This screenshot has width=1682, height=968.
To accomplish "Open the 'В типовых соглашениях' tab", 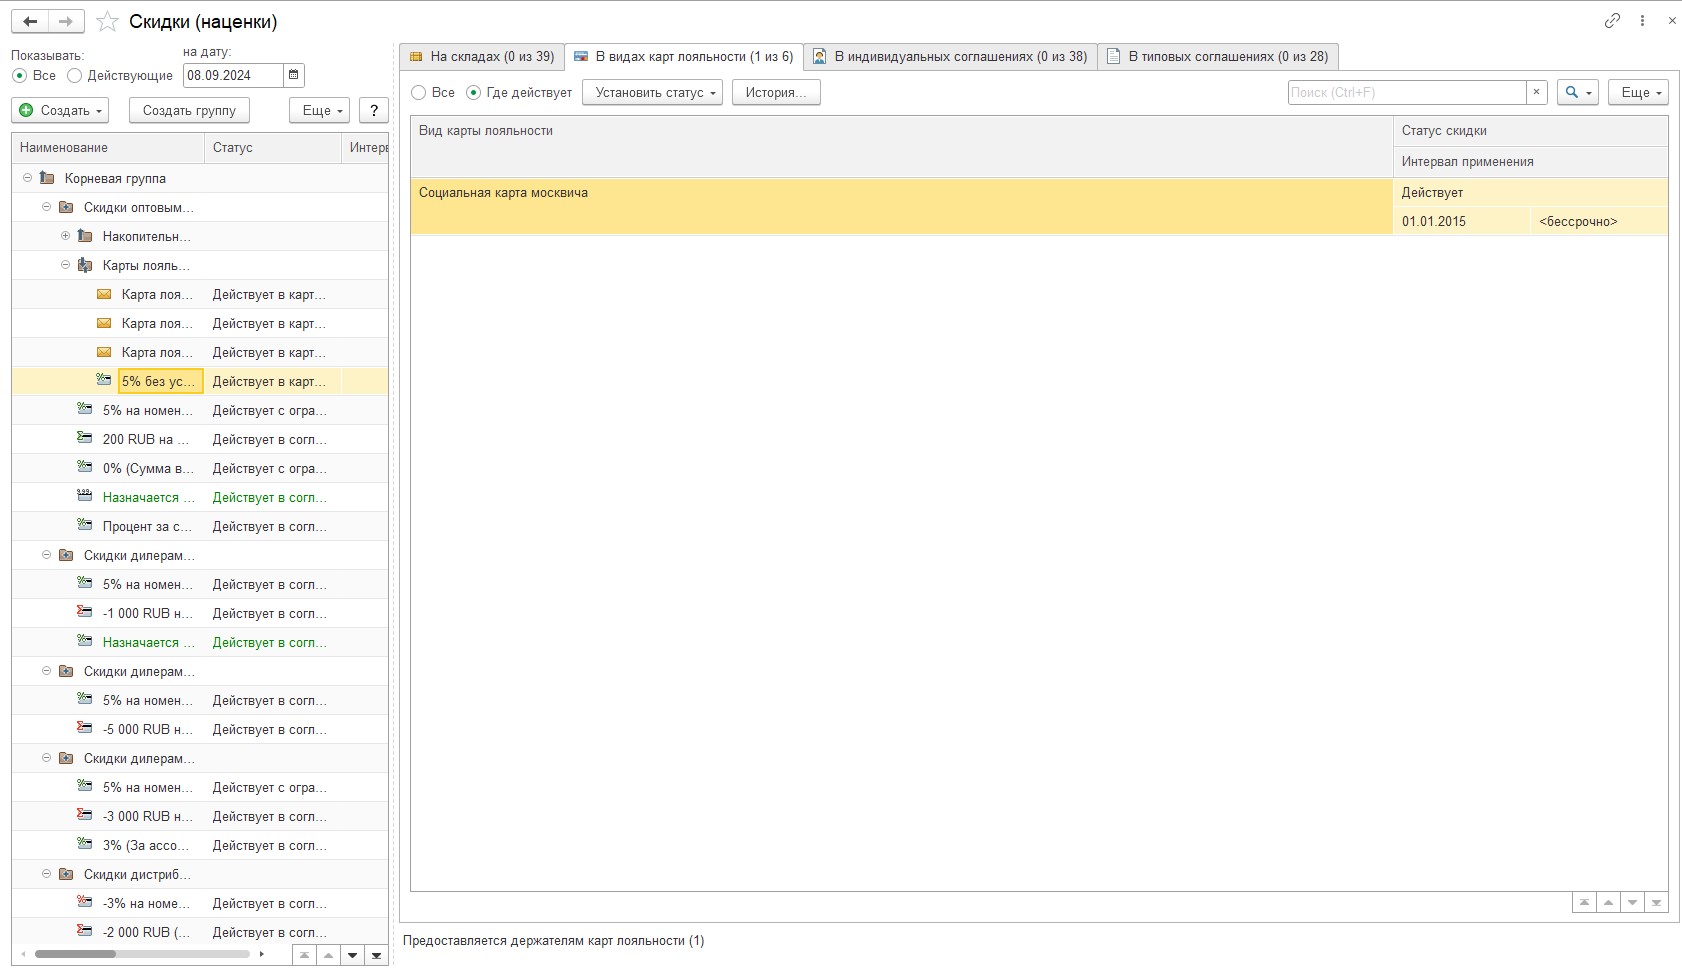I will 1218,57.
